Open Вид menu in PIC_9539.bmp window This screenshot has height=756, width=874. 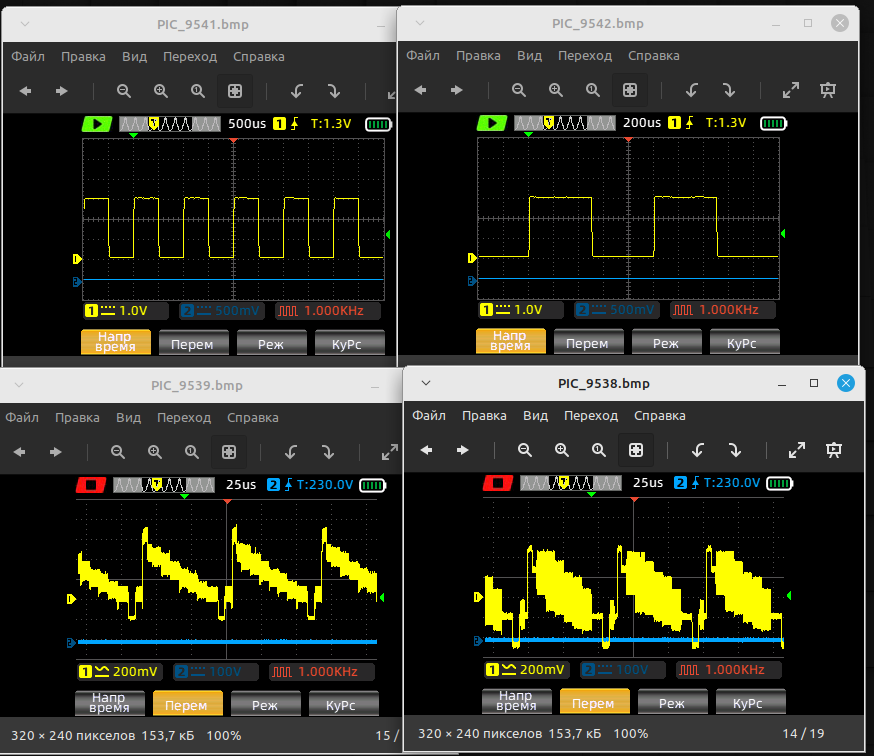128,418
